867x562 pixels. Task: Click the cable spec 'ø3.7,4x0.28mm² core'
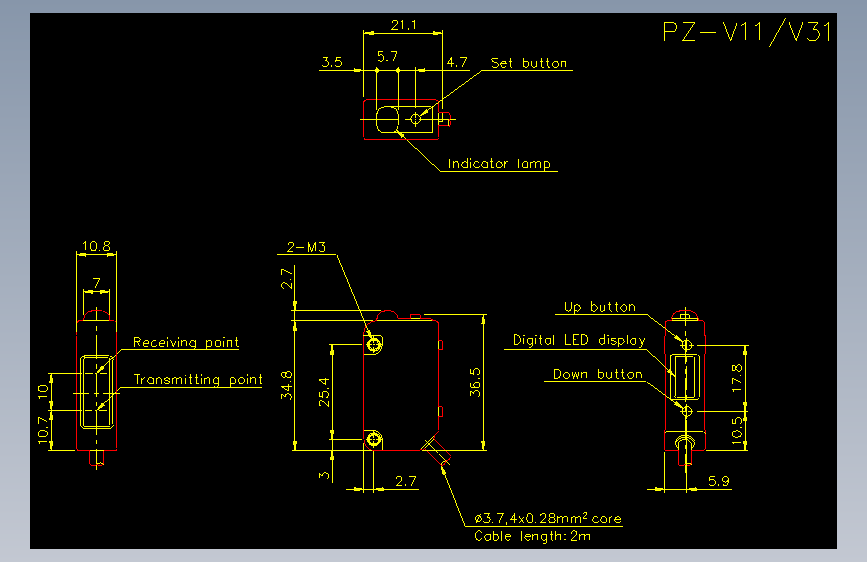click(x=548, y=518)
